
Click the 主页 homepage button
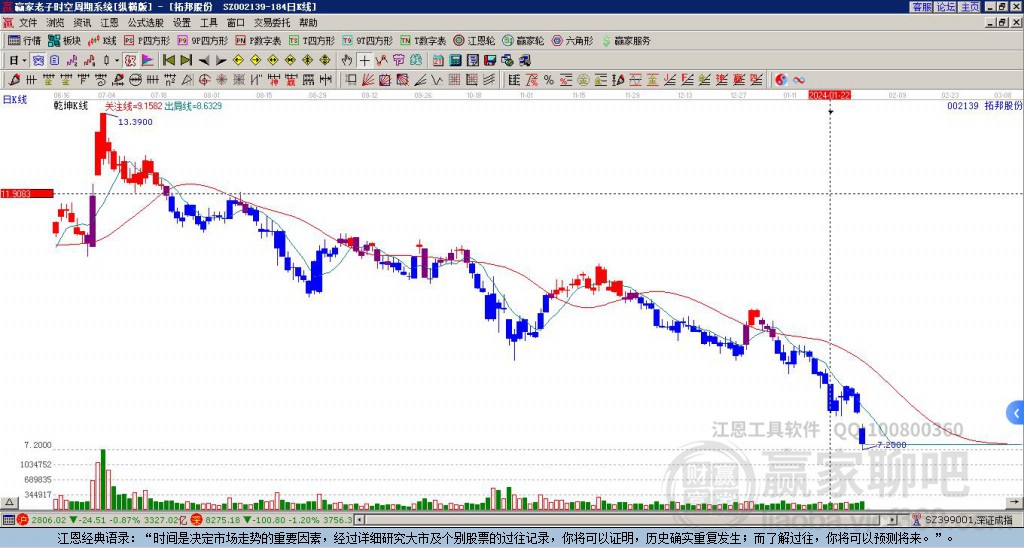pyautogui.click(x=970, y=7)
